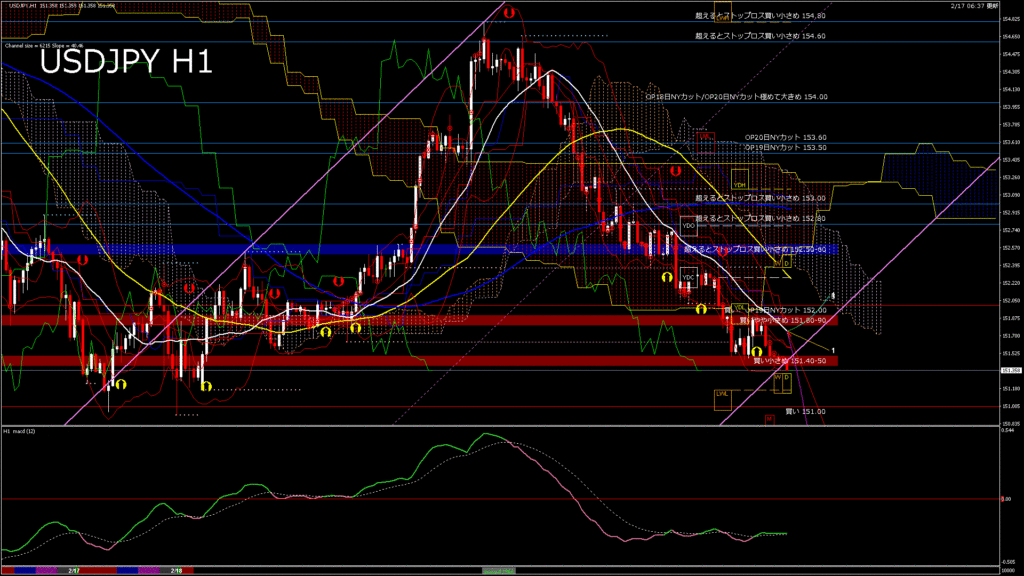The image size is (1024, 576).
Task: Select the YDO box marker
Action: (688, 226)
